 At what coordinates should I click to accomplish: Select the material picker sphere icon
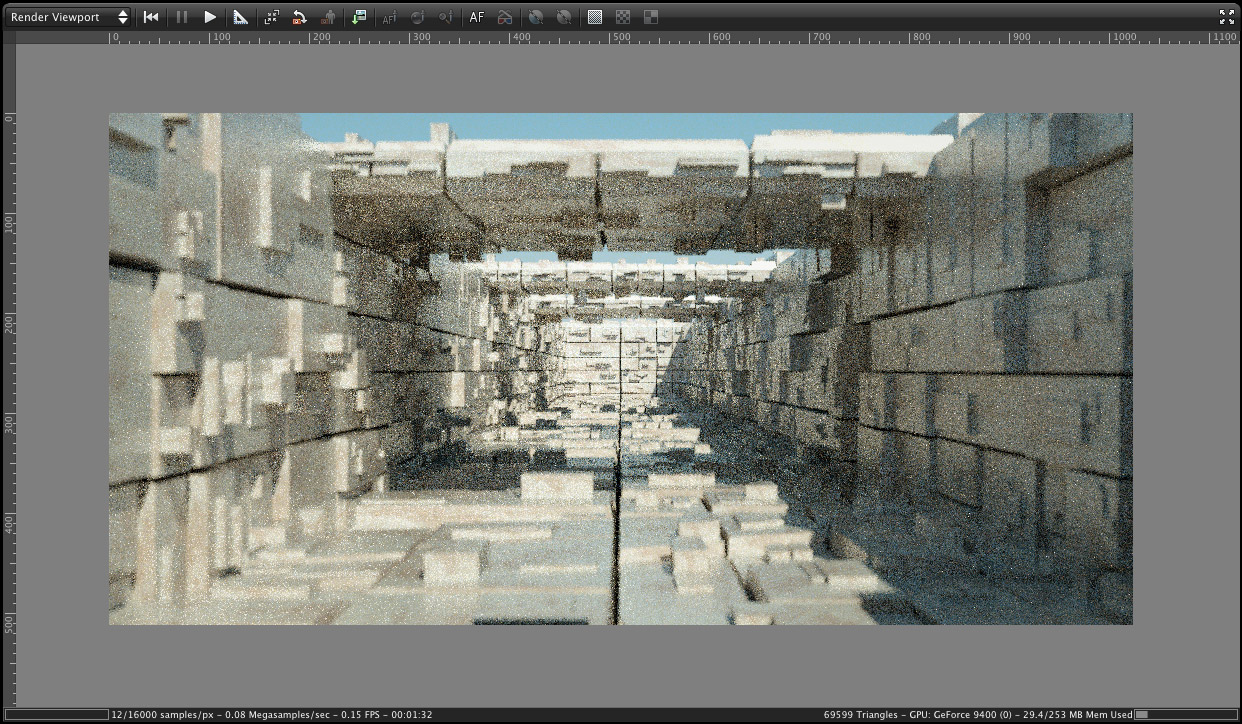pos(418,17)
